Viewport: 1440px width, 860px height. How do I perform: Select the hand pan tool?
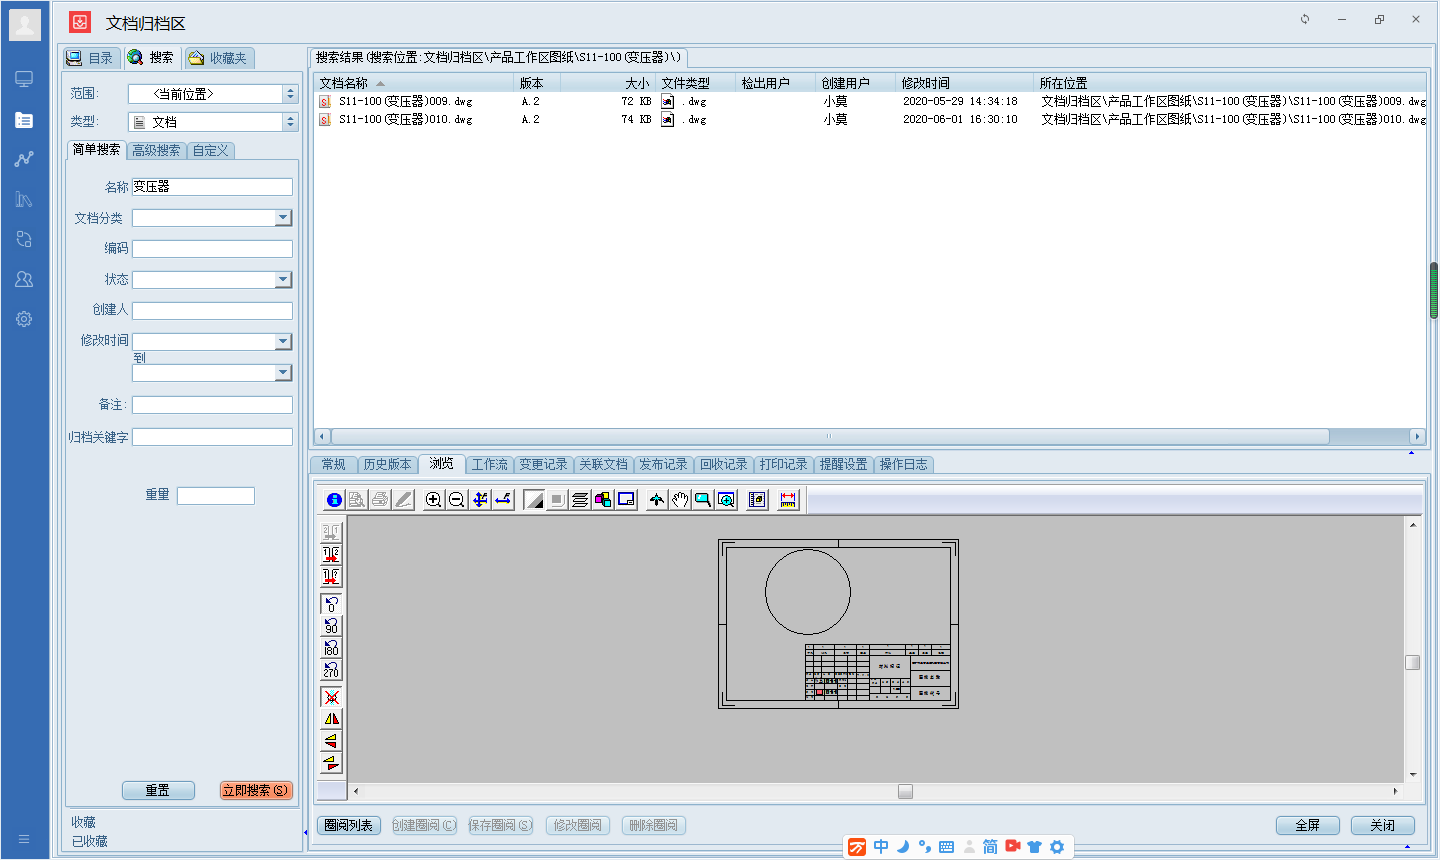coord(680,500)
